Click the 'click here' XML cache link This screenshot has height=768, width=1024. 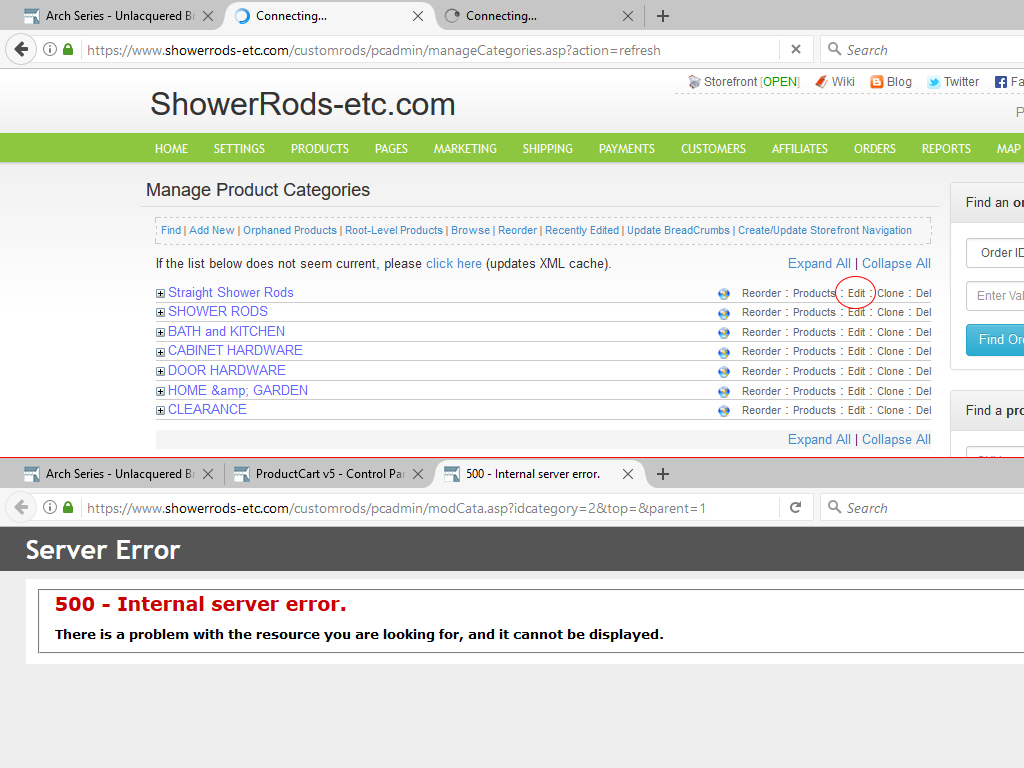click(x=454, y=263)
